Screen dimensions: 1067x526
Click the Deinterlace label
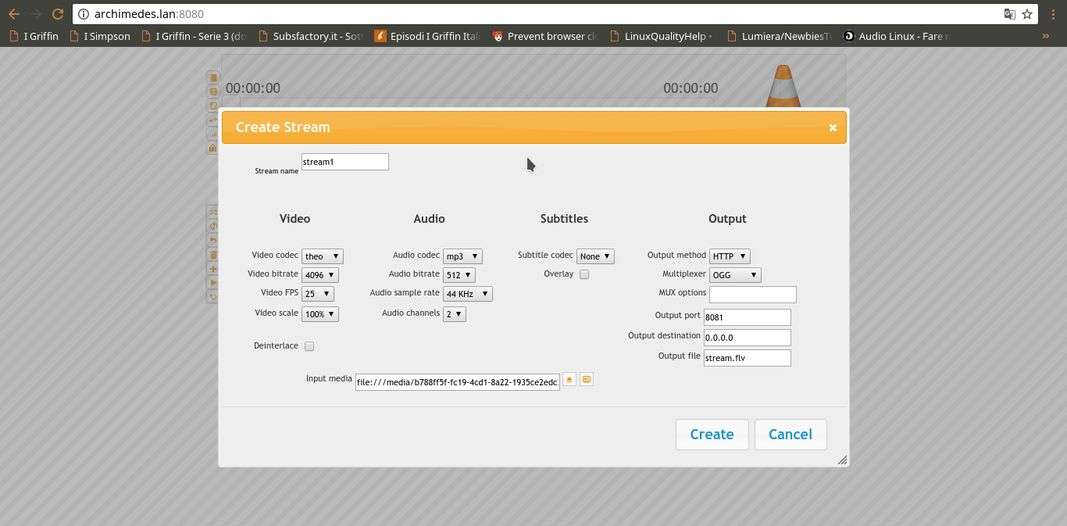coord(276,346)
